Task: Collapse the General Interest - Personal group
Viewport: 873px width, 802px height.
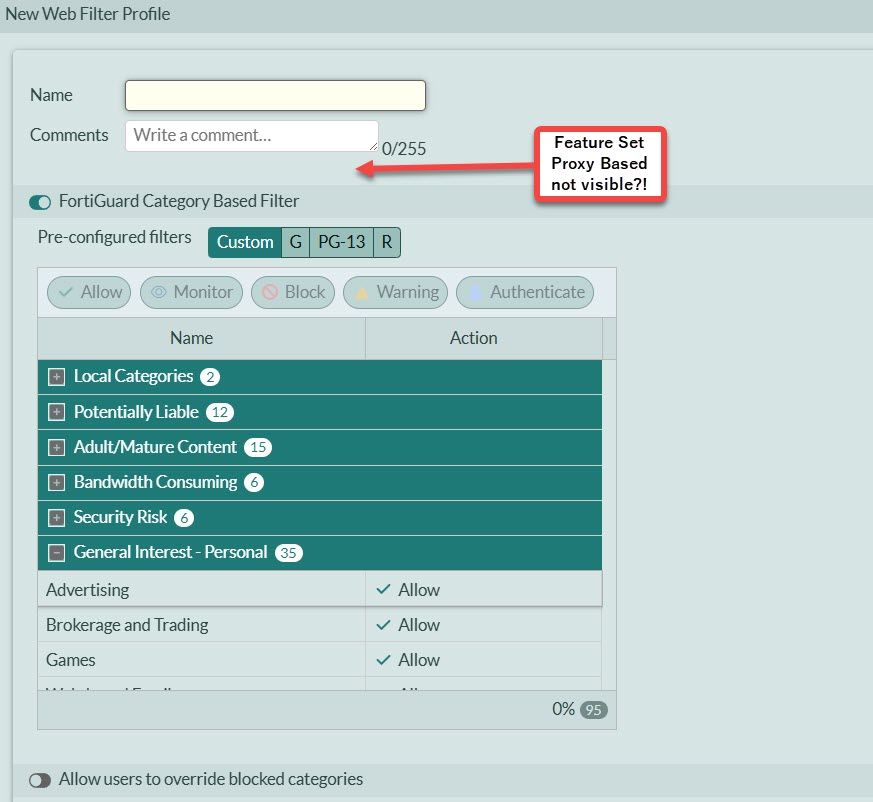Action: 56,552
